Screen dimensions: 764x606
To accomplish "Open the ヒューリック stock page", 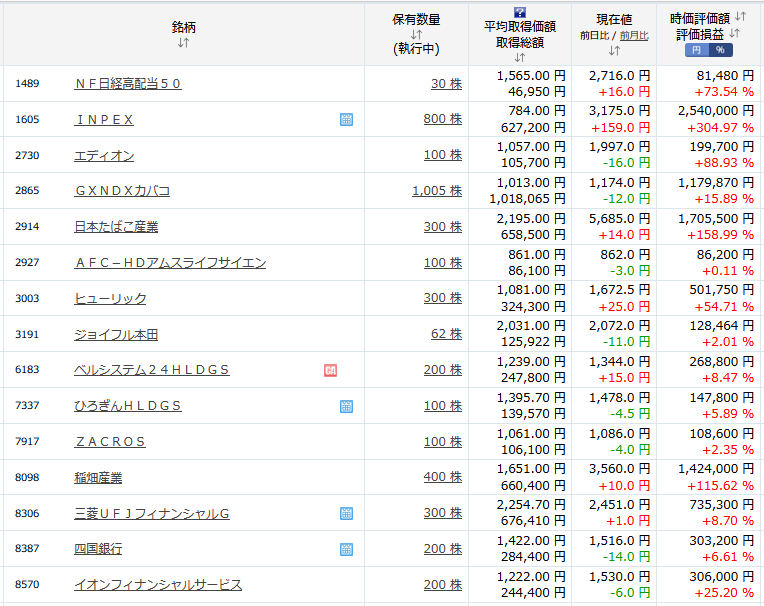I will [x=110, y=299].
